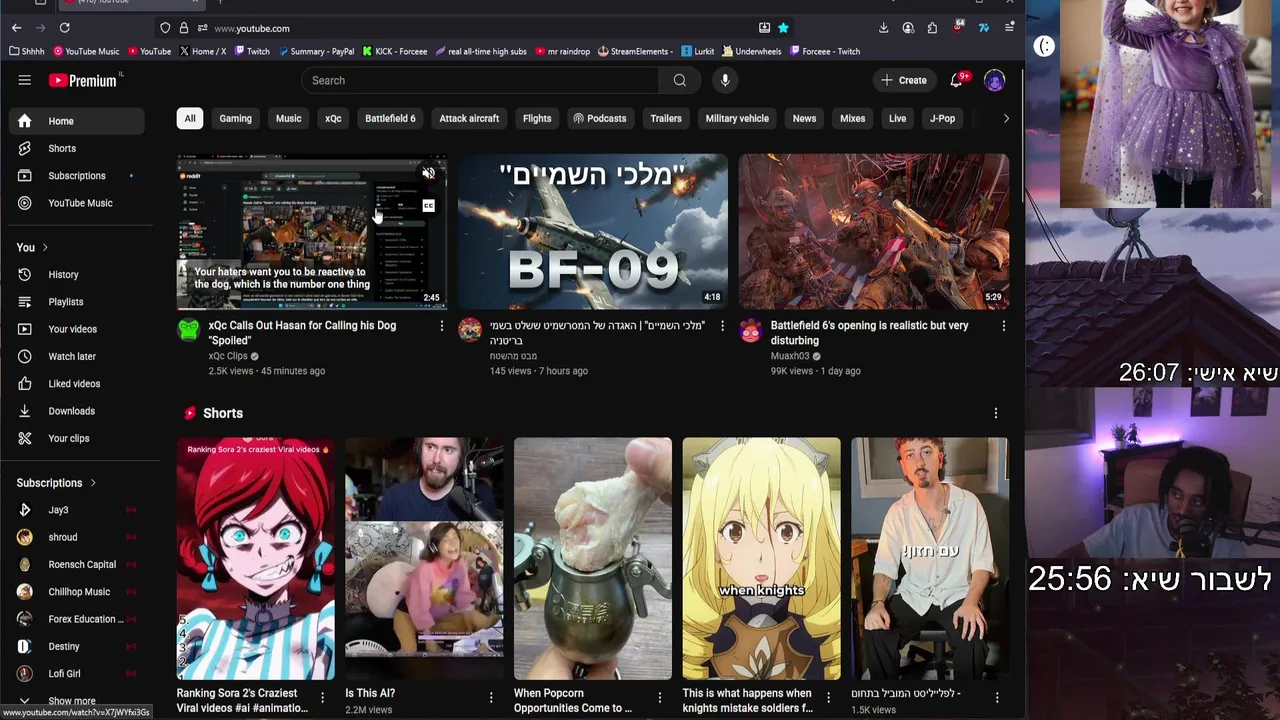The height and width of the screenshot is (720, 1280).
Task: Select the Music filter chip
Action: pos(288,118)
